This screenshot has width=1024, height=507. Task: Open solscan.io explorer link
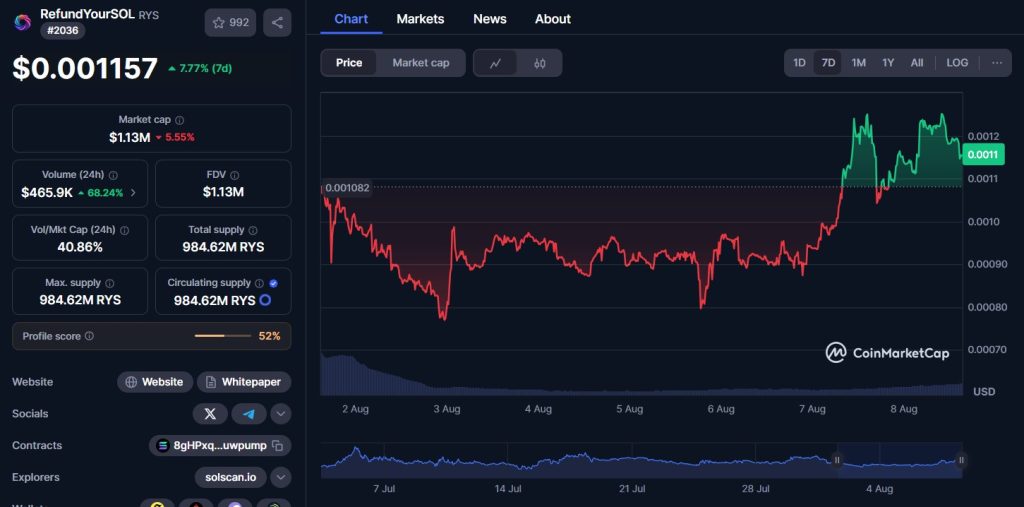pyautogui.click(x=232, y=478)
